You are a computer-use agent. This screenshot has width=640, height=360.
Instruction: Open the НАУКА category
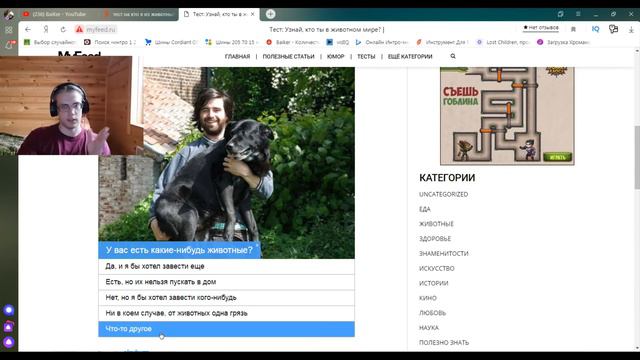429,328
